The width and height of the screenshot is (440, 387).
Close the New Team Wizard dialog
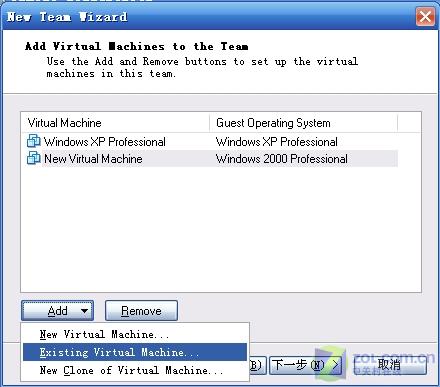(425, 16)
